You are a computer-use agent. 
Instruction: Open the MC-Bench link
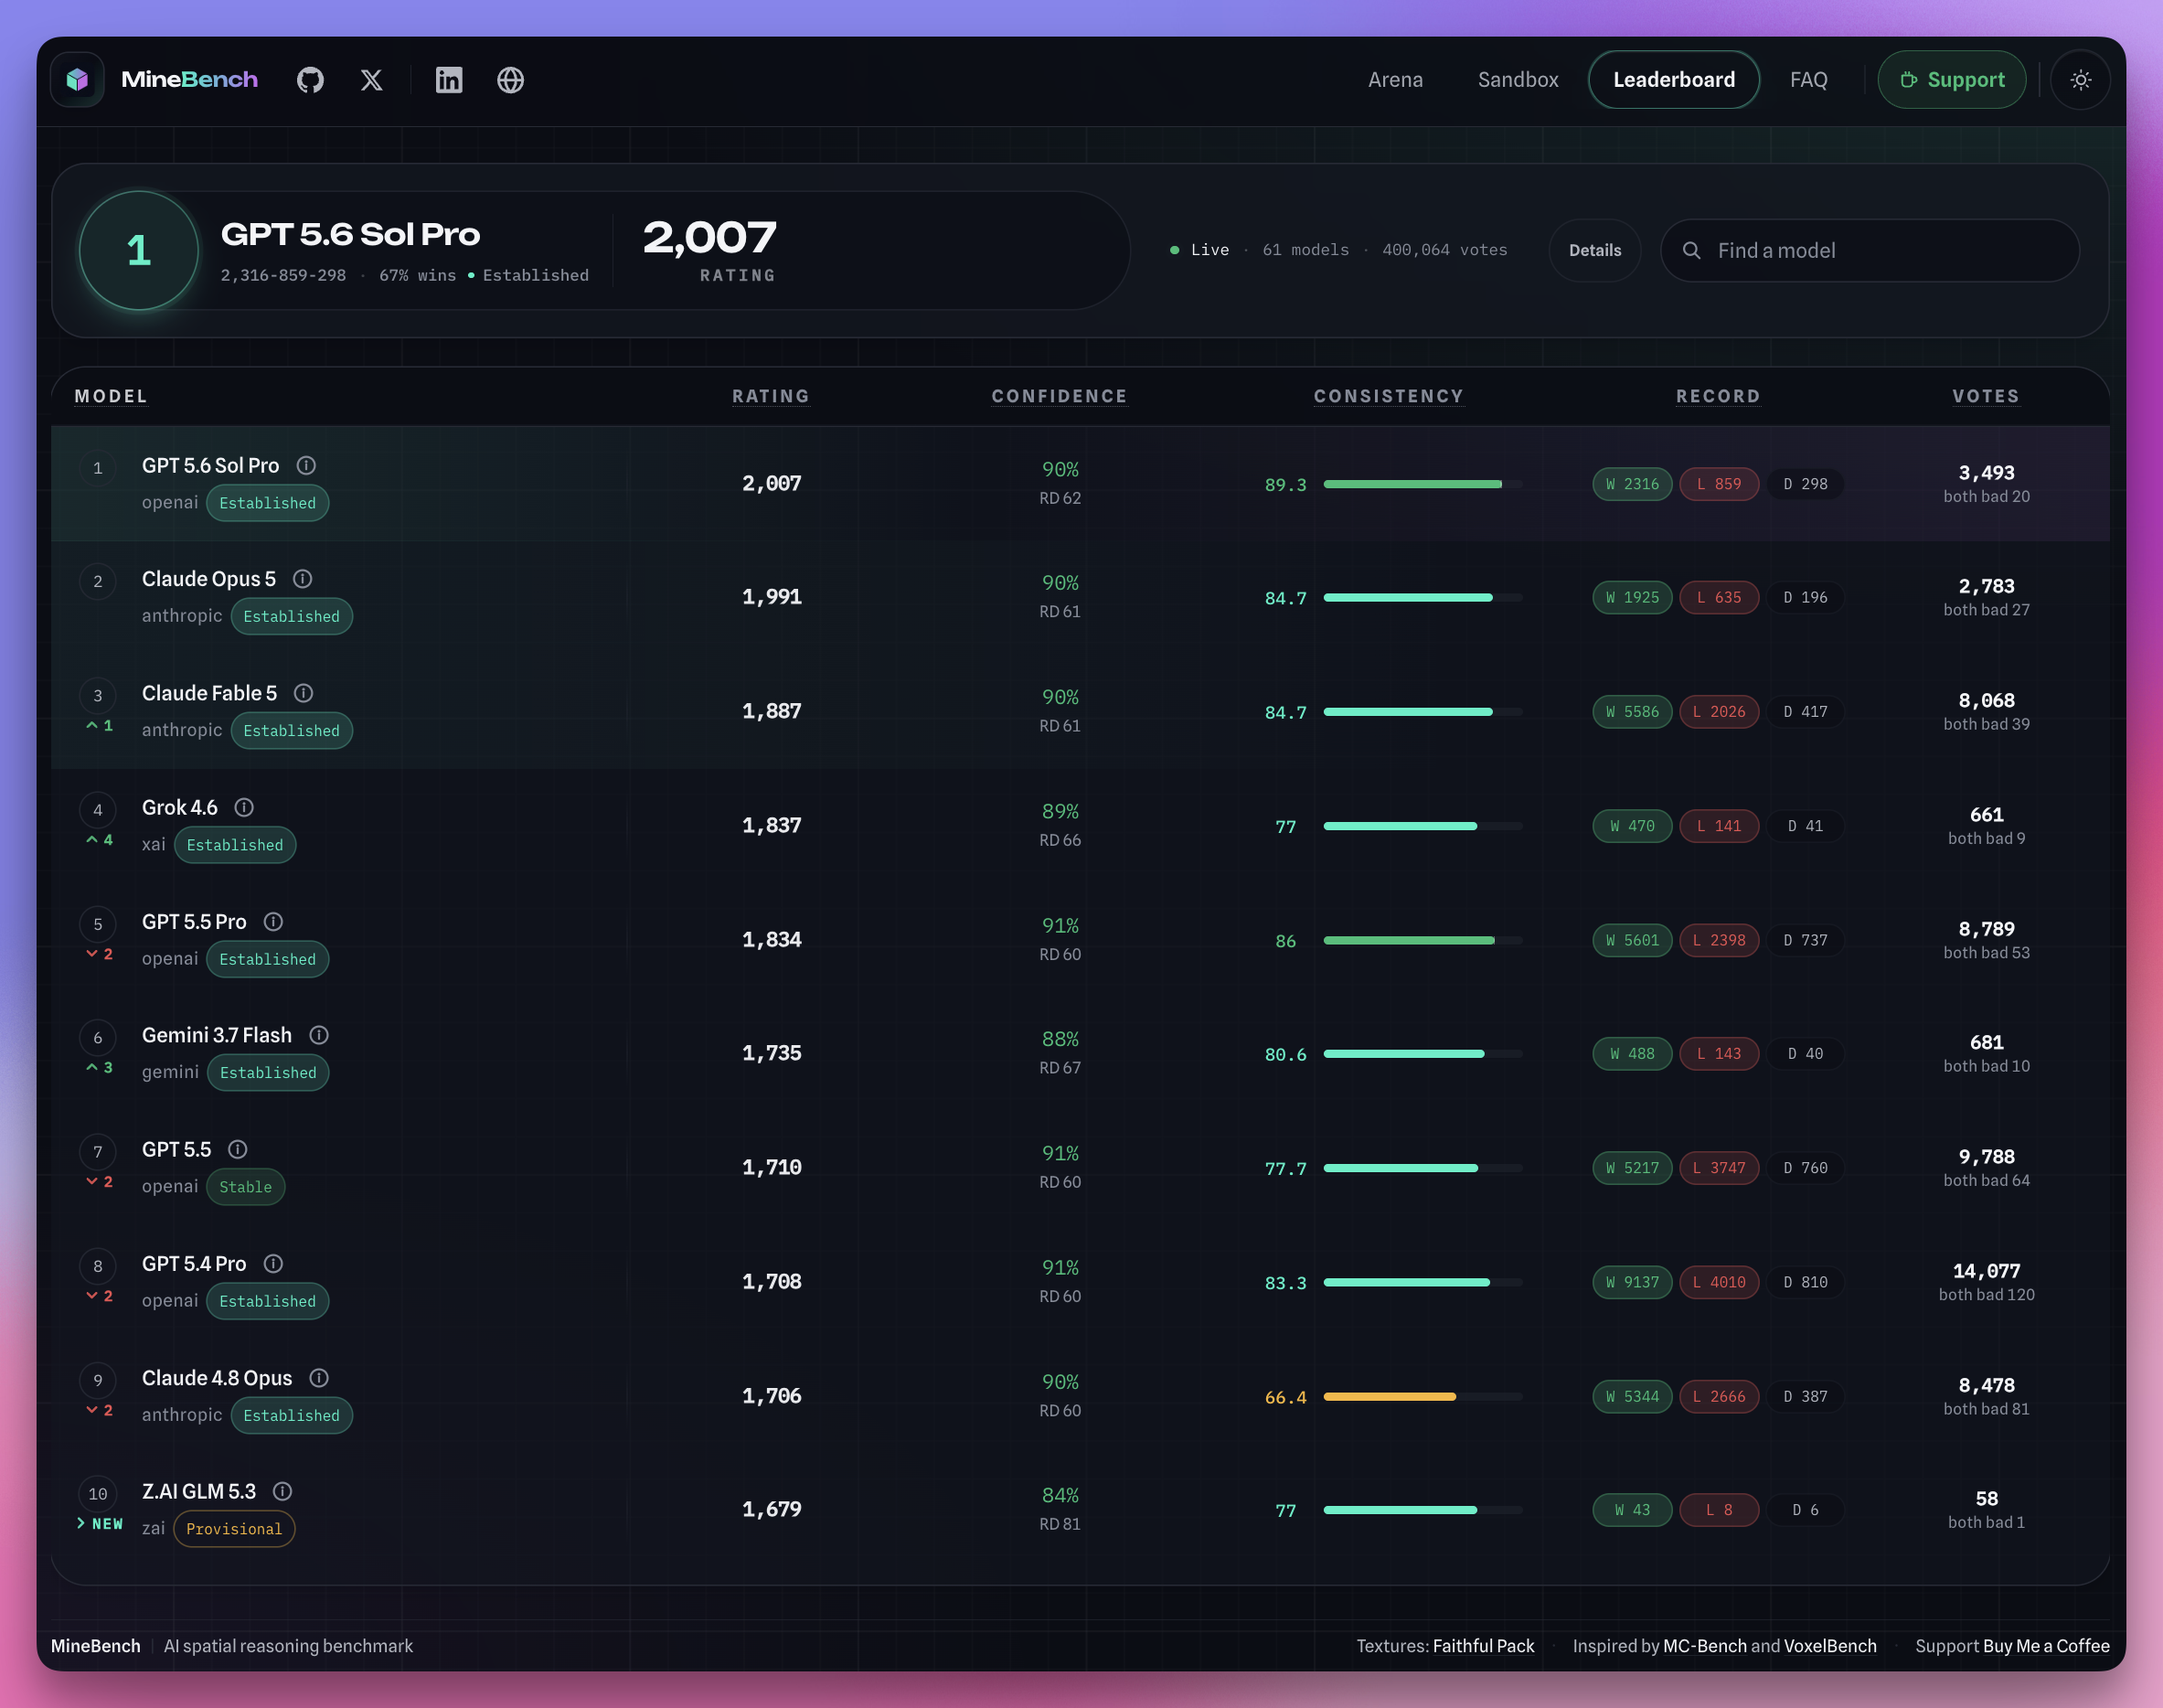1704,1646
